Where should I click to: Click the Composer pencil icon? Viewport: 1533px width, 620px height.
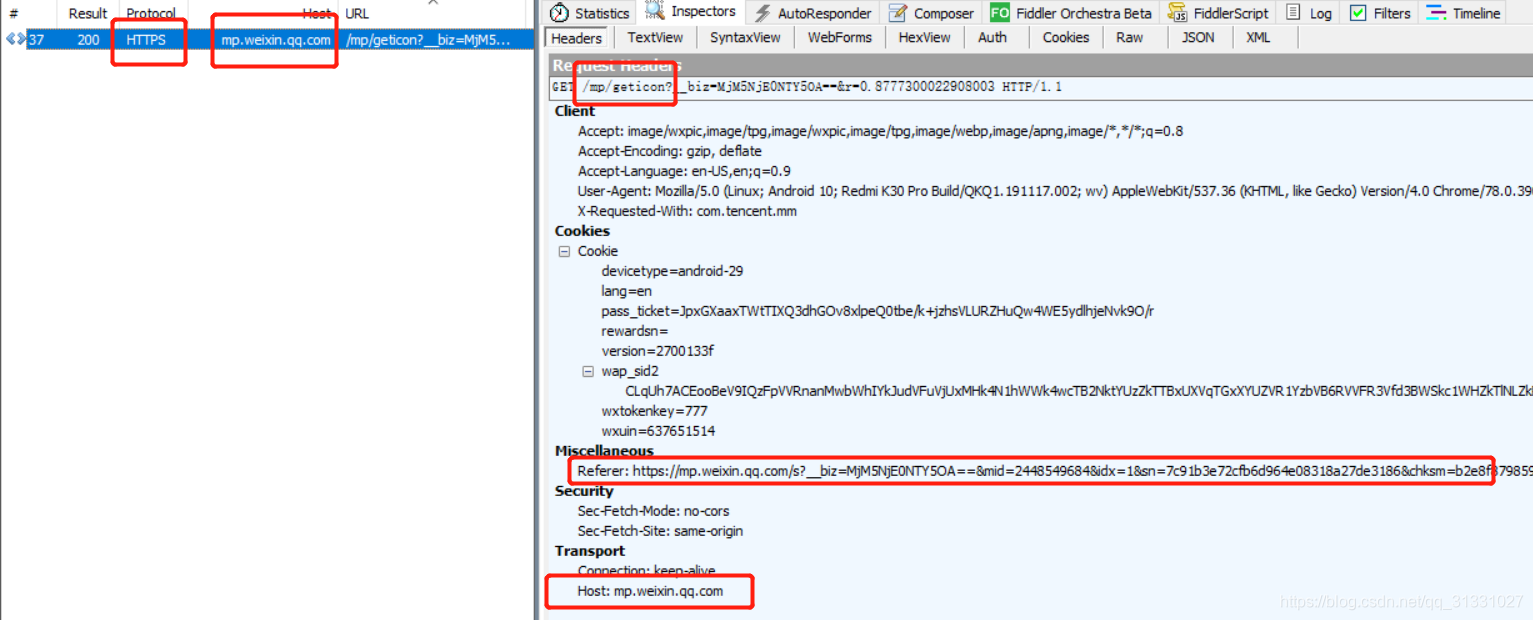(x=898, y=13)
